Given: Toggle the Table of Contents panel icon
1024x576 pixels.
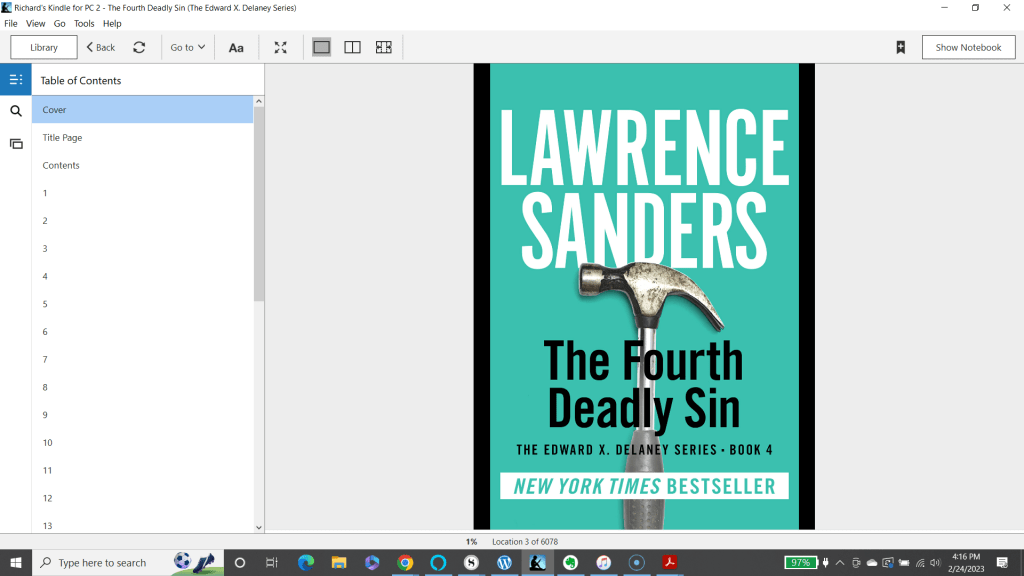Looking at the screenshot, I should [16, 80].
